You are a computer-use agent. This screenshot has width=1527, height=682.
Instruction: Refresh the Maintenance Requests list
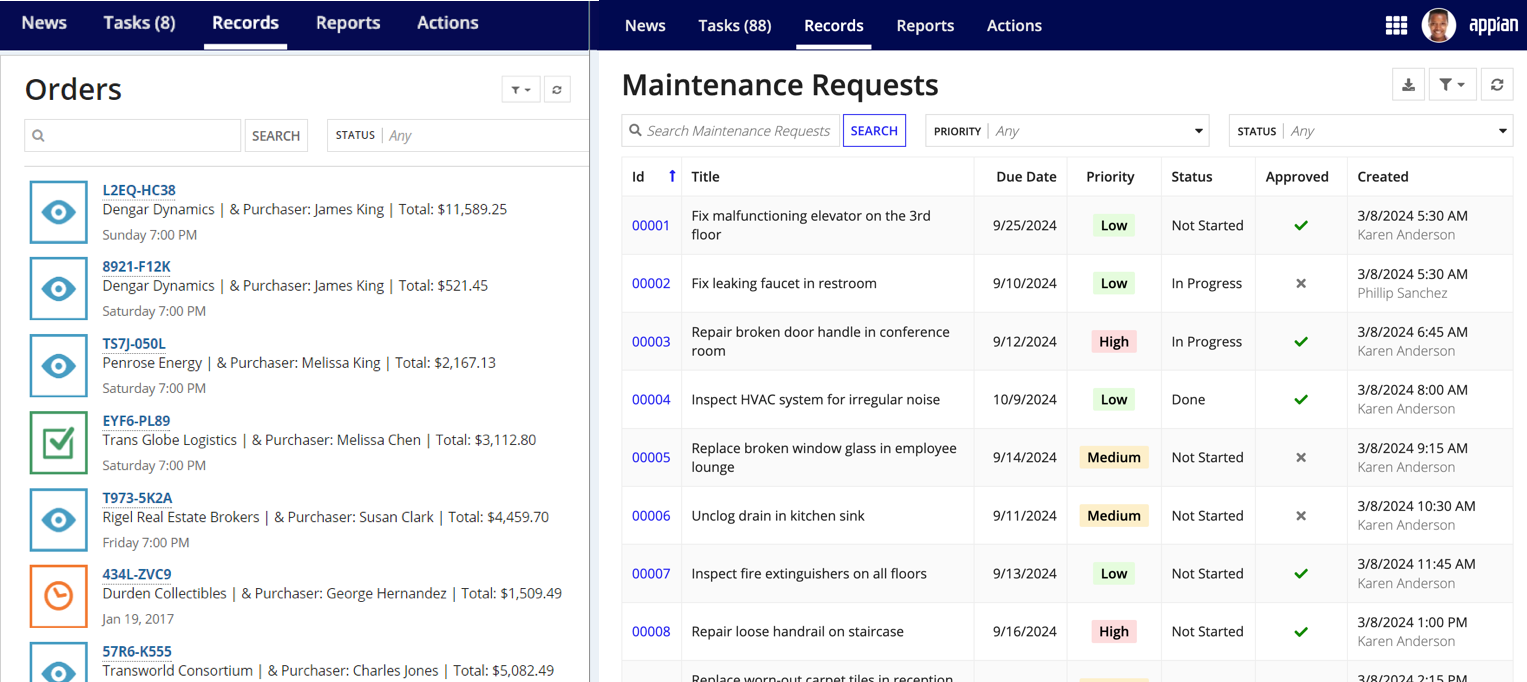tap(1497, 85)
